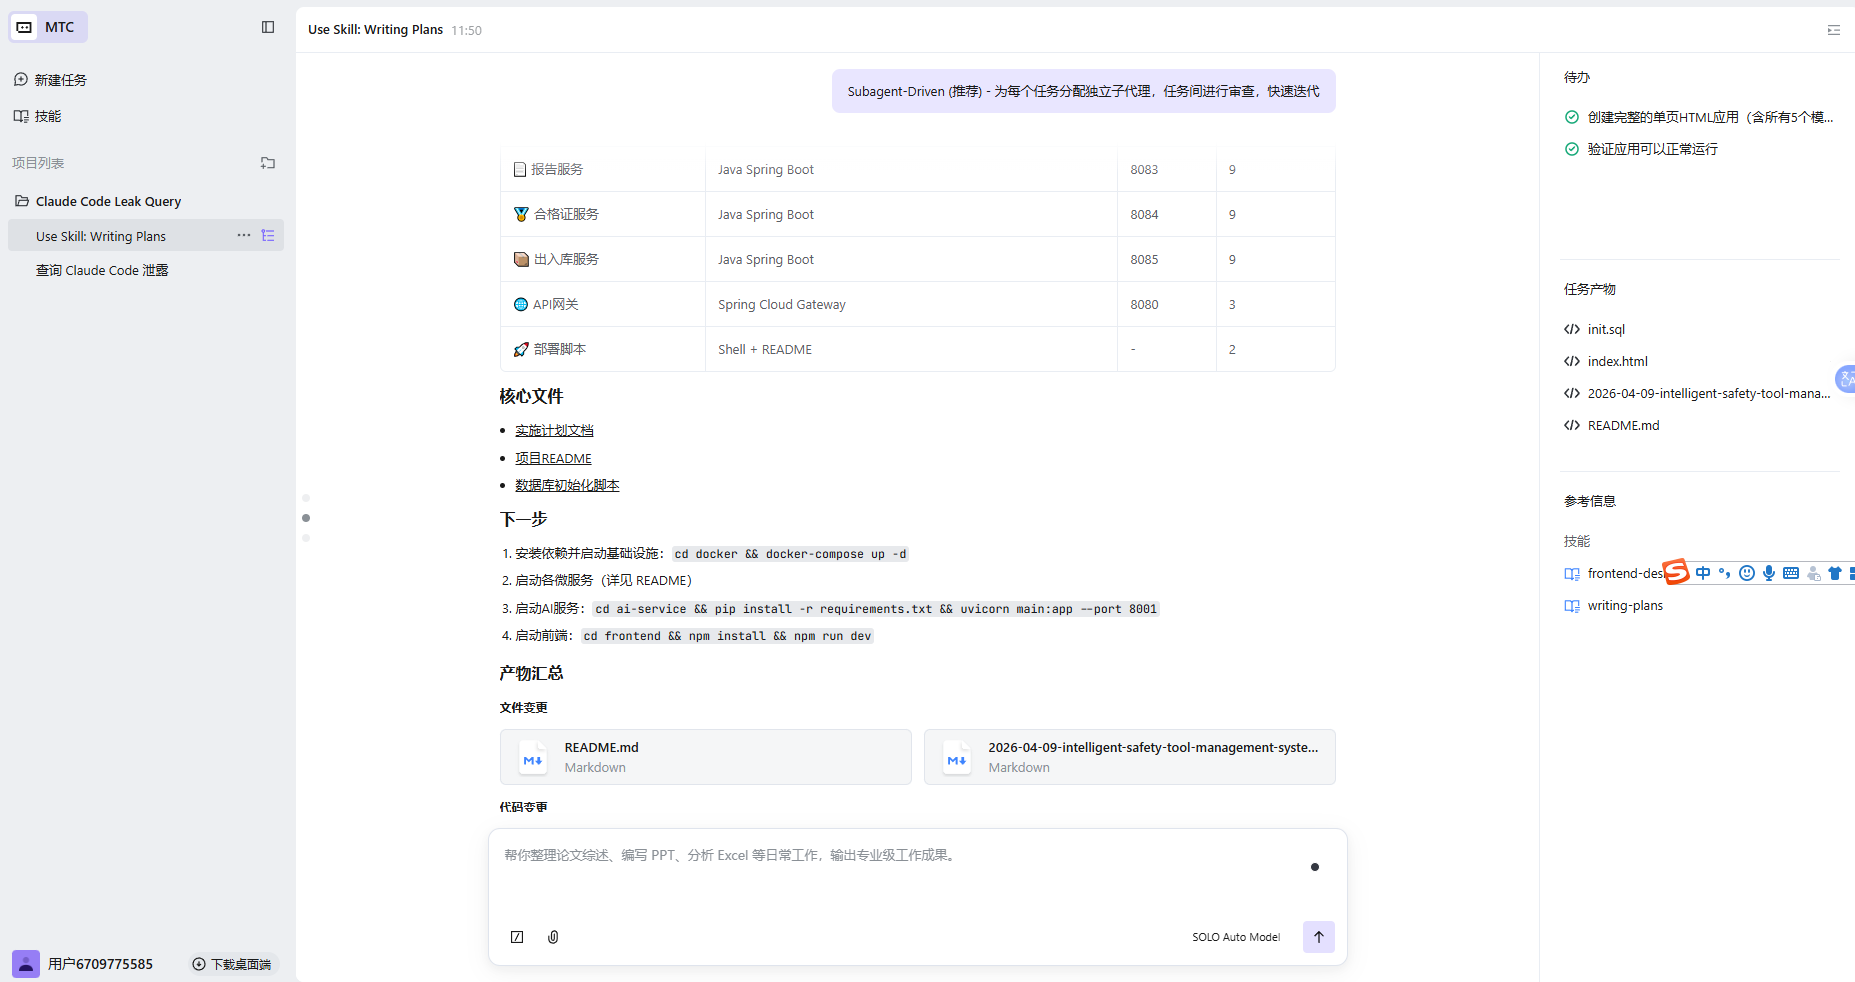The height and width of the screenshot is (982, 1855).
Task: Open the SOLO Auto Model selector
Action: pyautogui.click(x=1235, y=937)
